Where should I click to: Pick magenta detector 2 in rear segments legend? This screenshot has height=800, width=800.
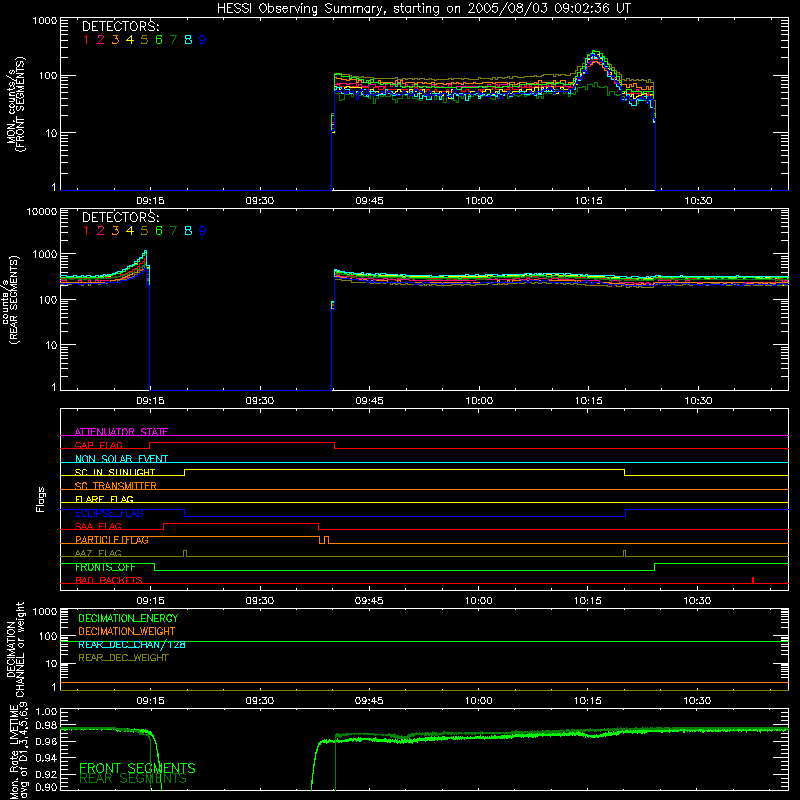click(x=101, y=231)
